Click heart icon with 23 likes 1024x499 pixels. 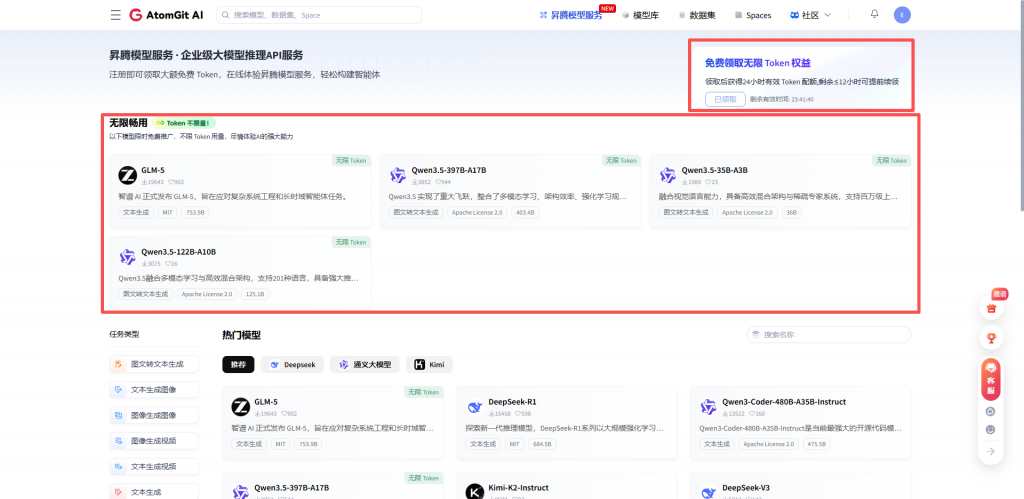point(708,182)
